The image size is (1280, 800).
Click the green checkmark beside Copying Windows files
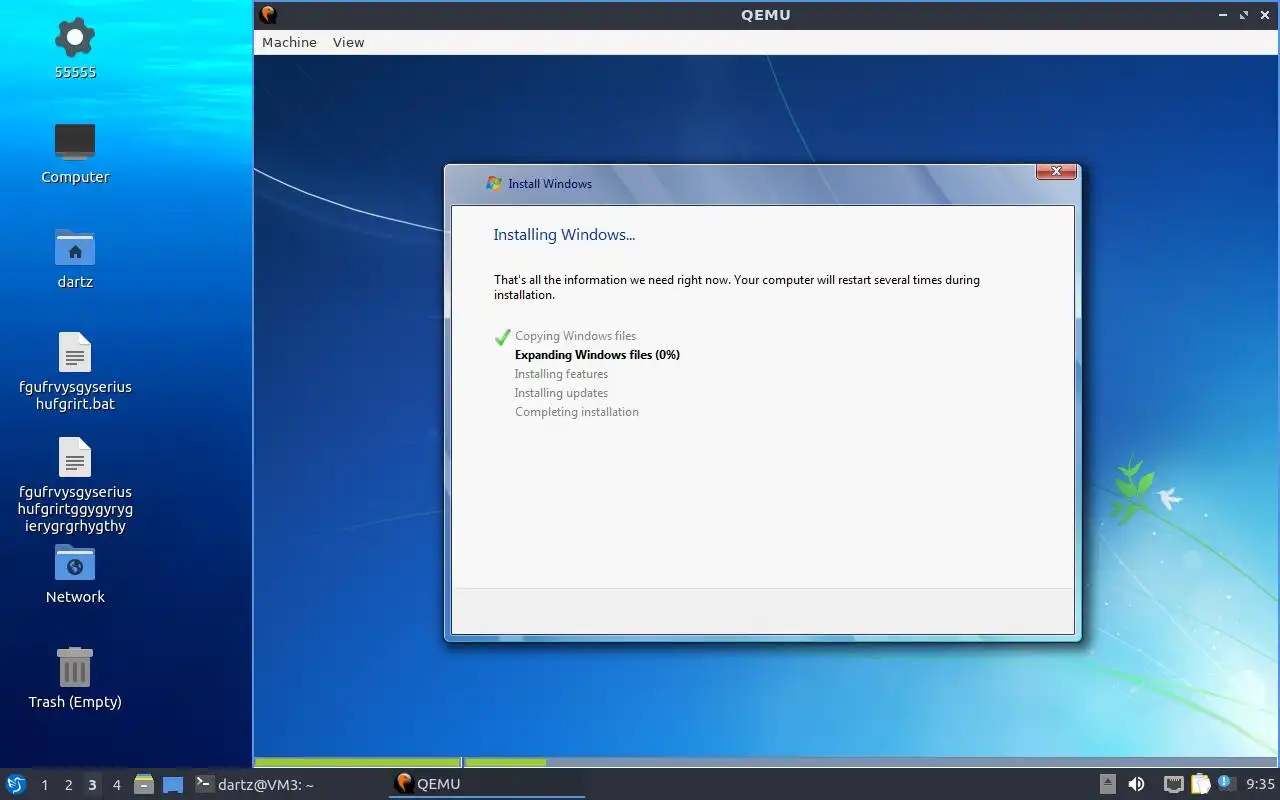502,337
